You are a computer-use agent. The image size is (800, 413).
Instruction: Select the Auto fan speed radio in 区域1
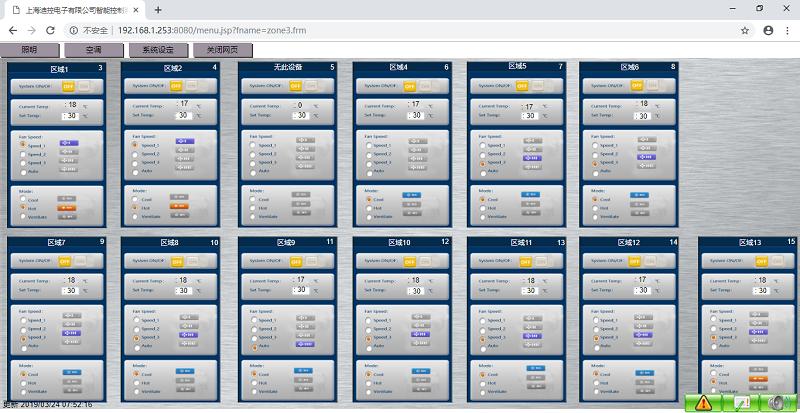[22, 171]
